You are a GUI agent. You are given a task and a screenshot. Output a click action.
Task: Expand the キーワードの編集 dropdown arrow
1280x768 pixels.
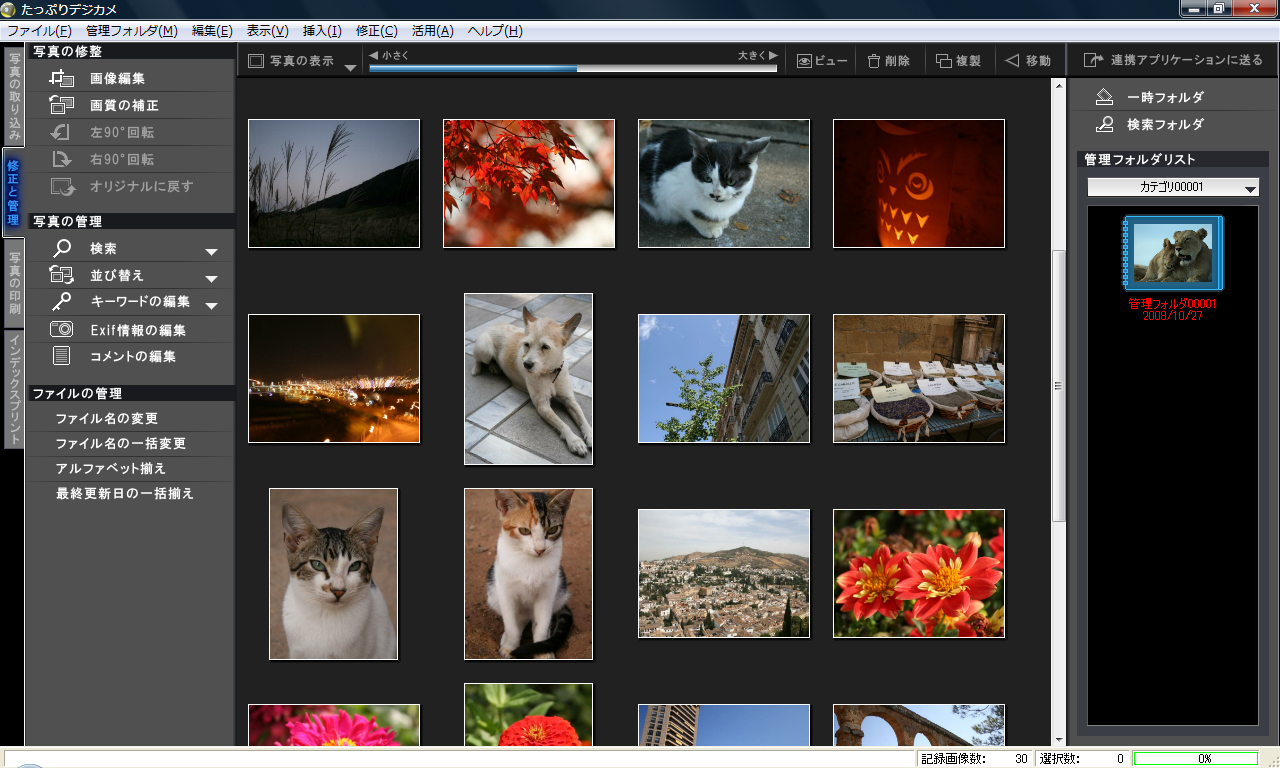(211, 305)
